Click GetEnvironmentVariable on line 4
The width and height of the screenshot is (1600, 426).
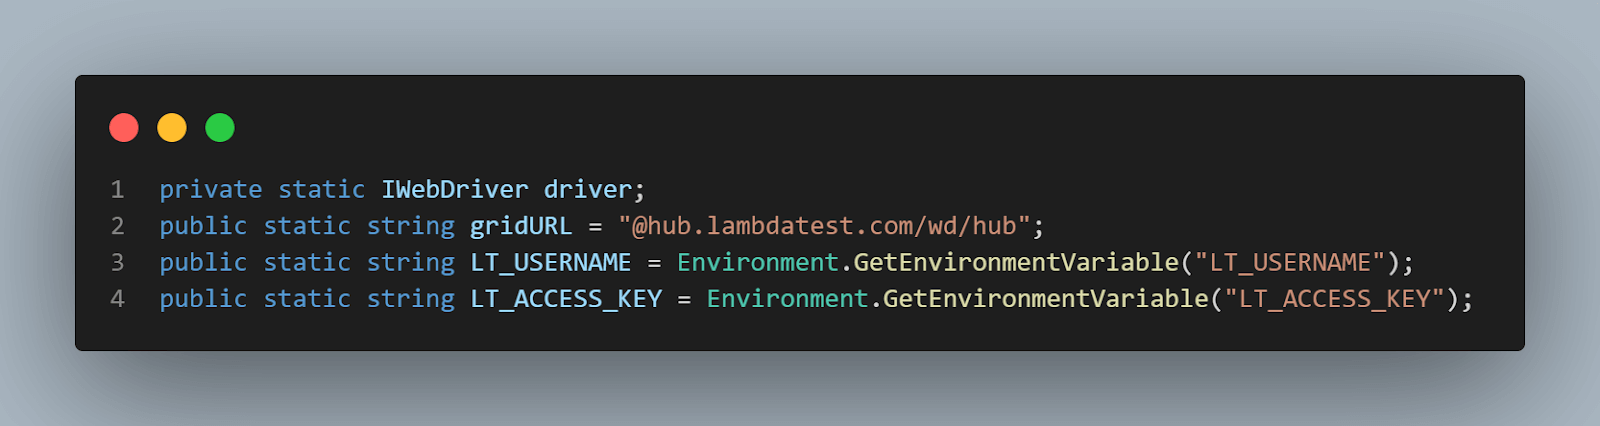(1046, 299)
